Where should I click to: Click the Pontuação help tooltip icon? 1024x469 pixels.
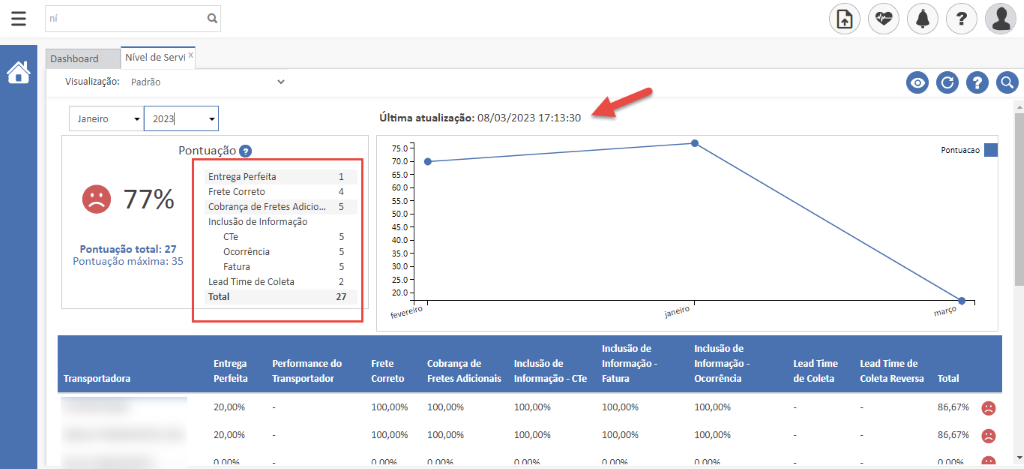[245, 151]
